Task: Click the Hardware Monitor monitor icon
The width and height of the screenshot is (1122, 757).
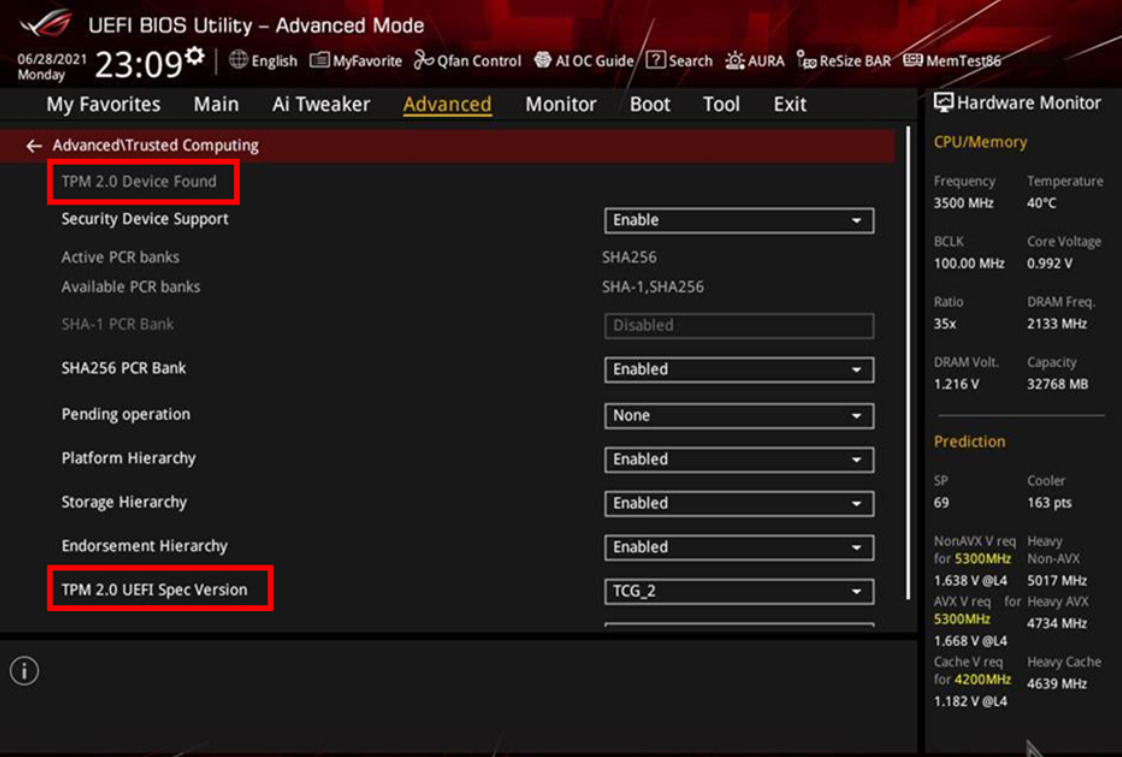Action: point(943,103)
